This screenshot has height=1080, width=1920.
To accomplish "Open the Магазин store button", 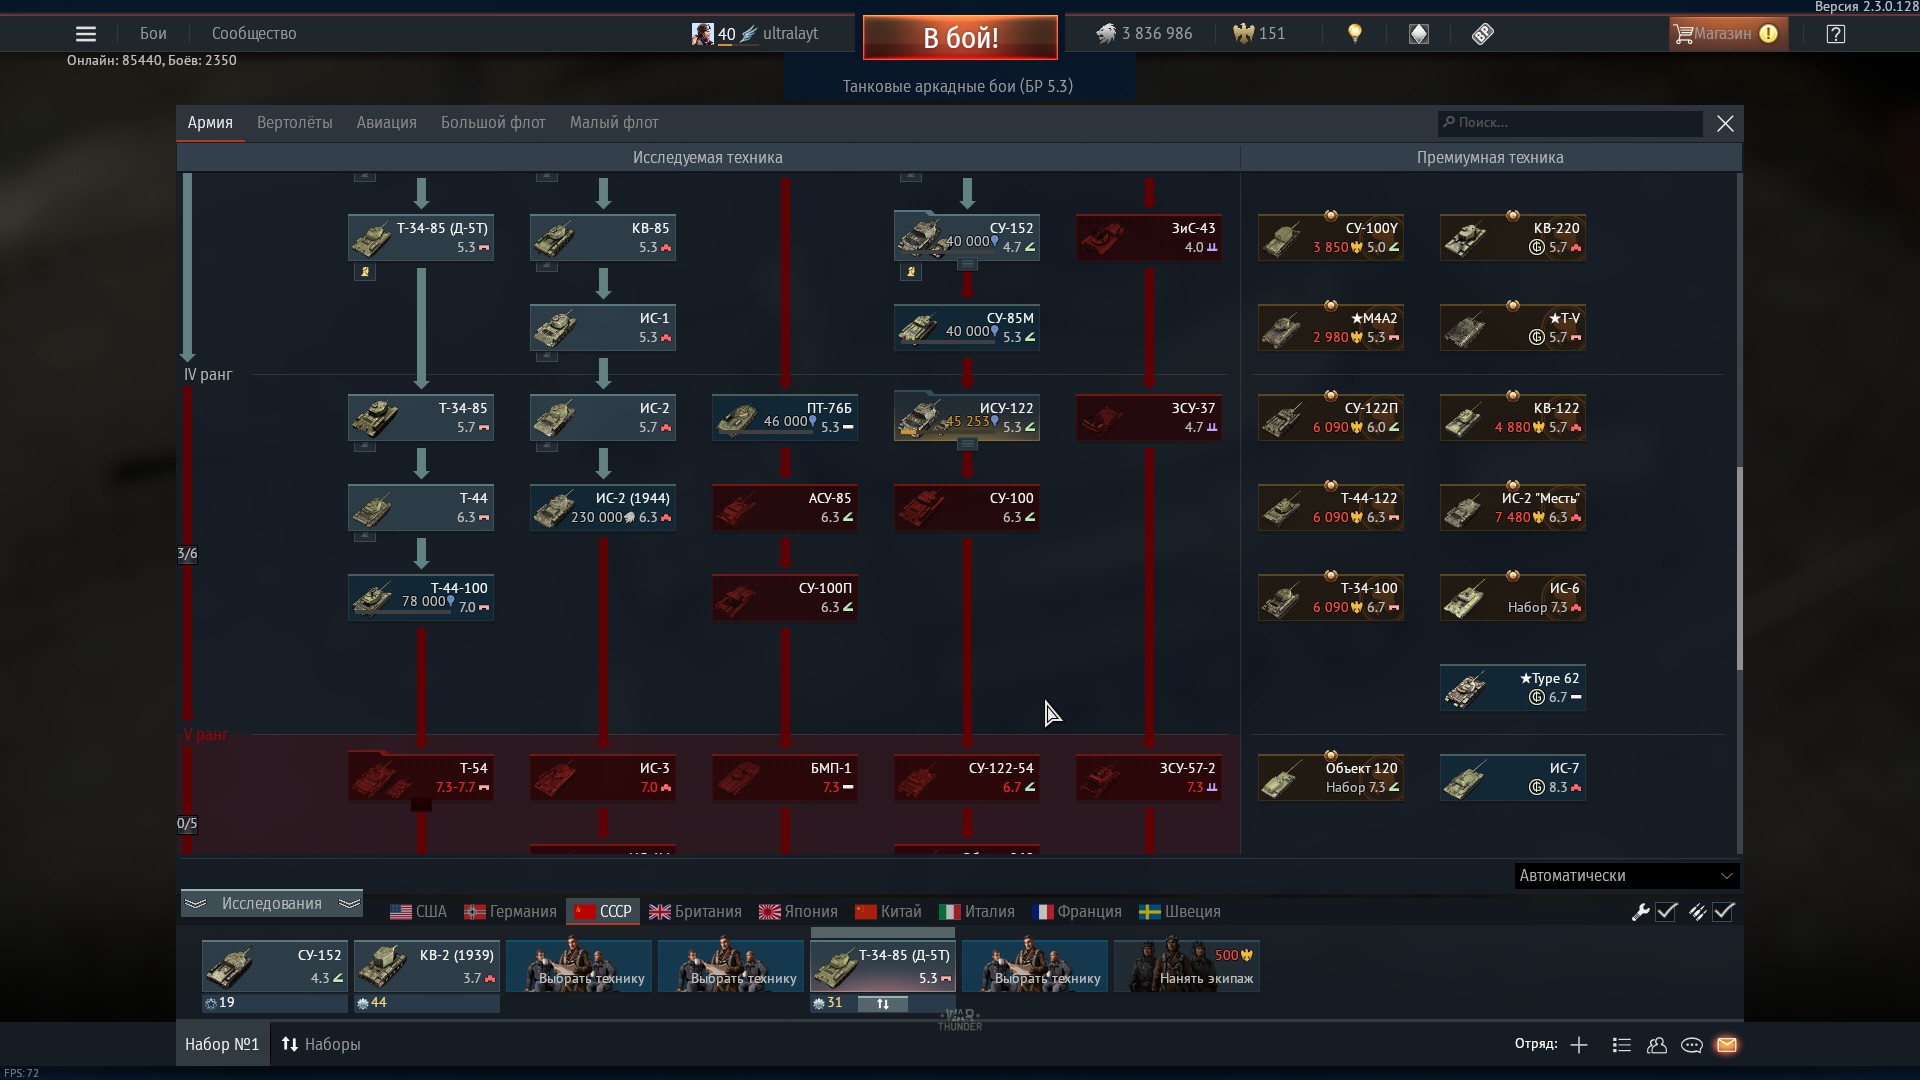I will [1727, 34].
